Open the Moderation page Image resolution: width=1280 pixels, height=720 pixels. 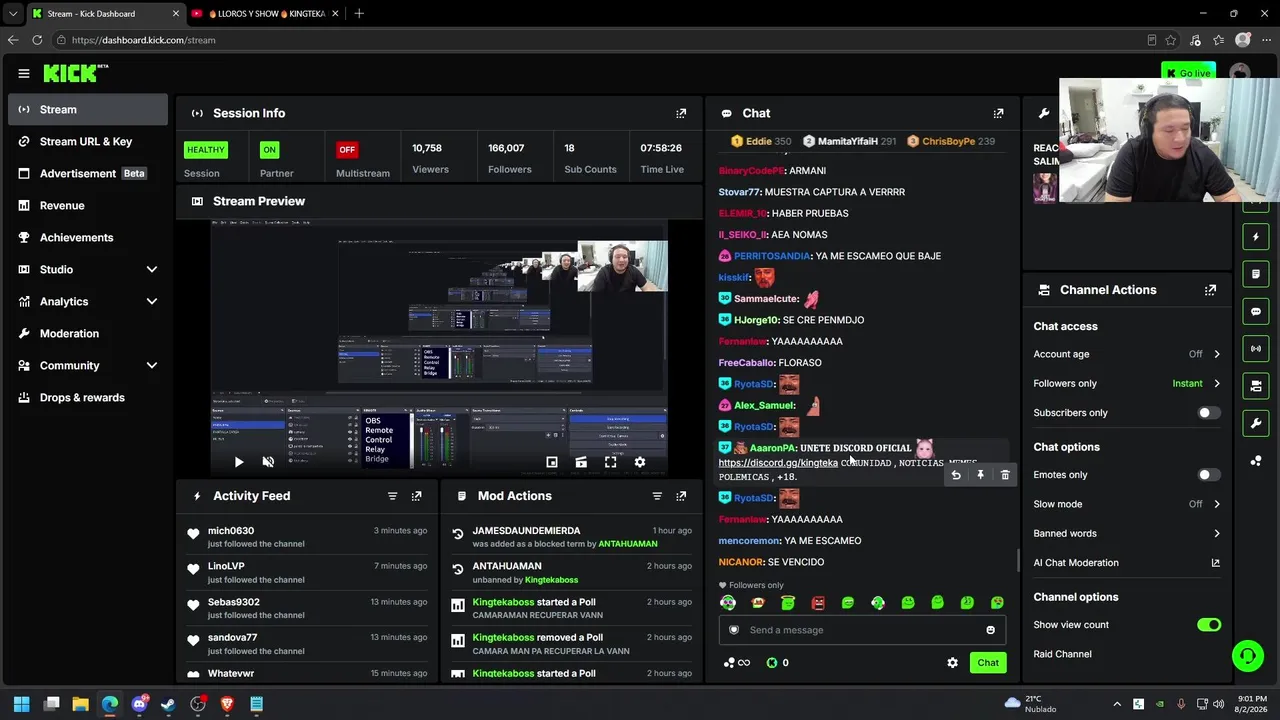(x=88, y=333)
